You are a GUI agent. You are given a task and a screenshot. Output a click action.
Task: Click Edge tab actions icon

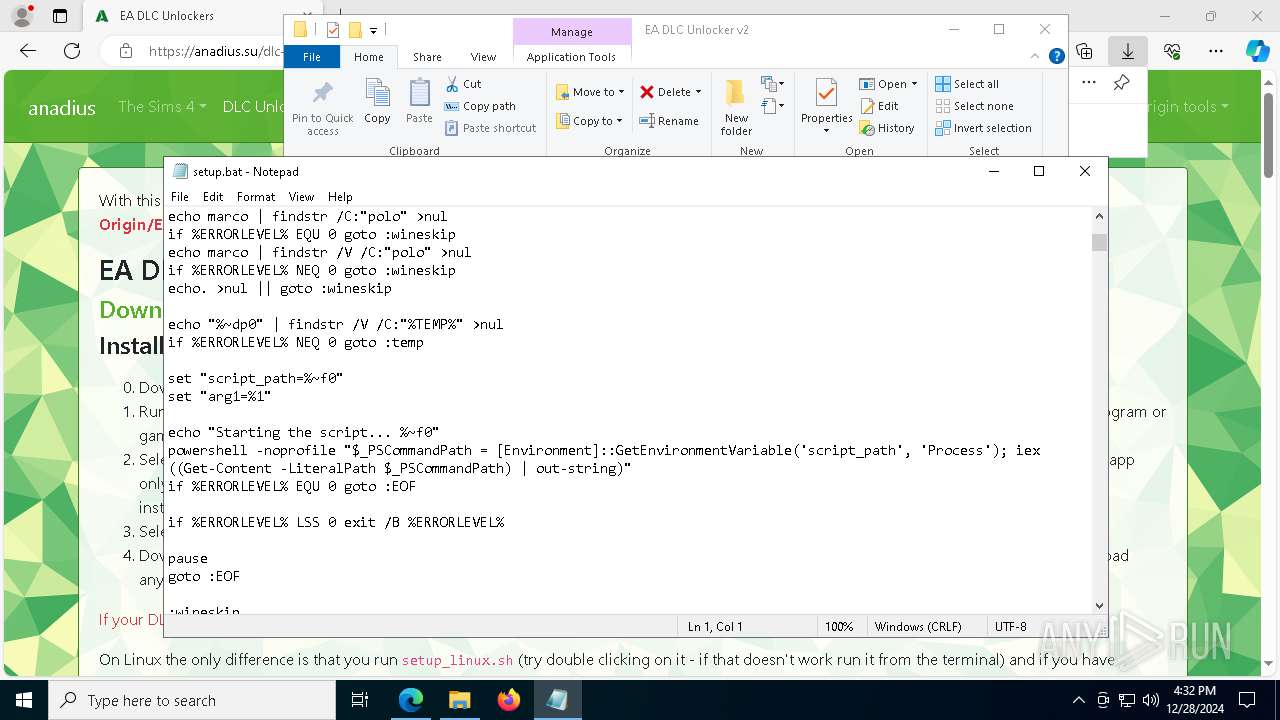pyautogui.click(x=60, y=16)
